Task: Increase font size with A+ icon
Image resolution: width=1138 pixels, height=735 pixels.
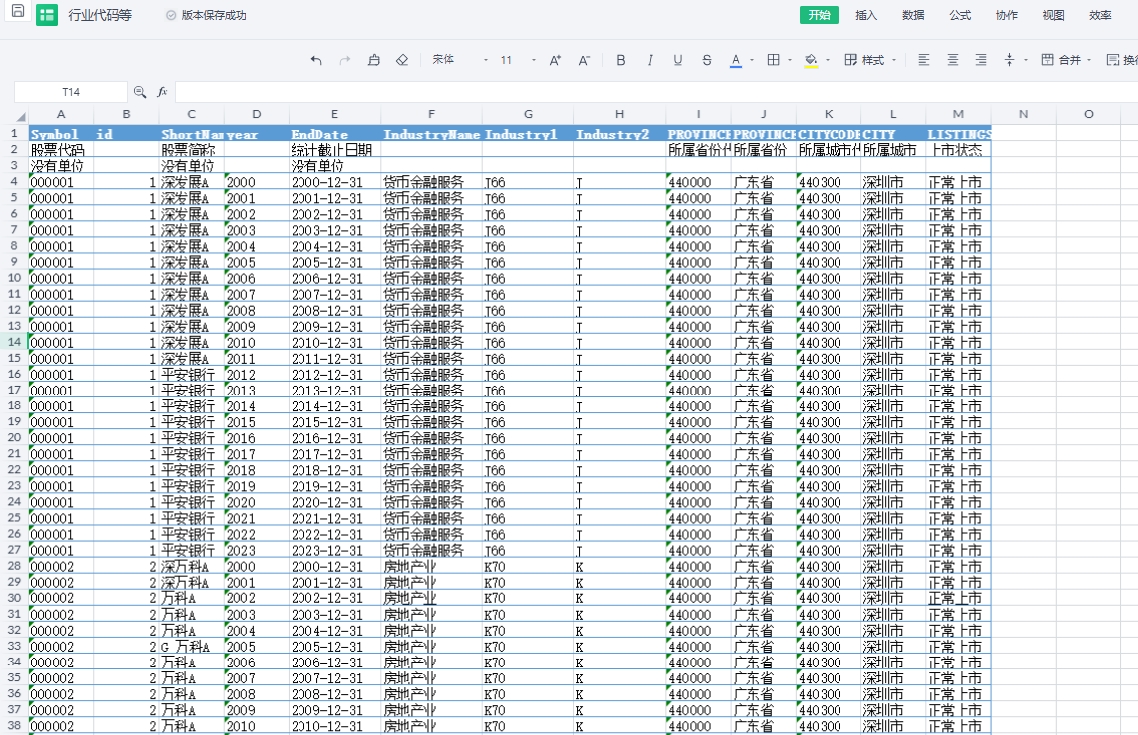Action: click(x=555, y=60)
